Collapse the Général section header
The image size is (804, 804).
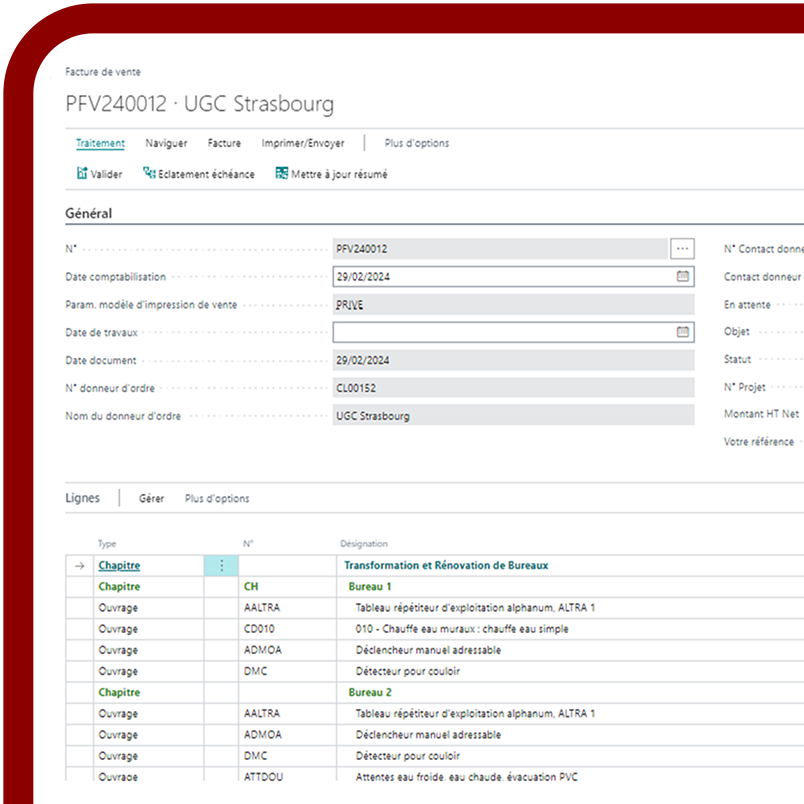coord(89,213)
